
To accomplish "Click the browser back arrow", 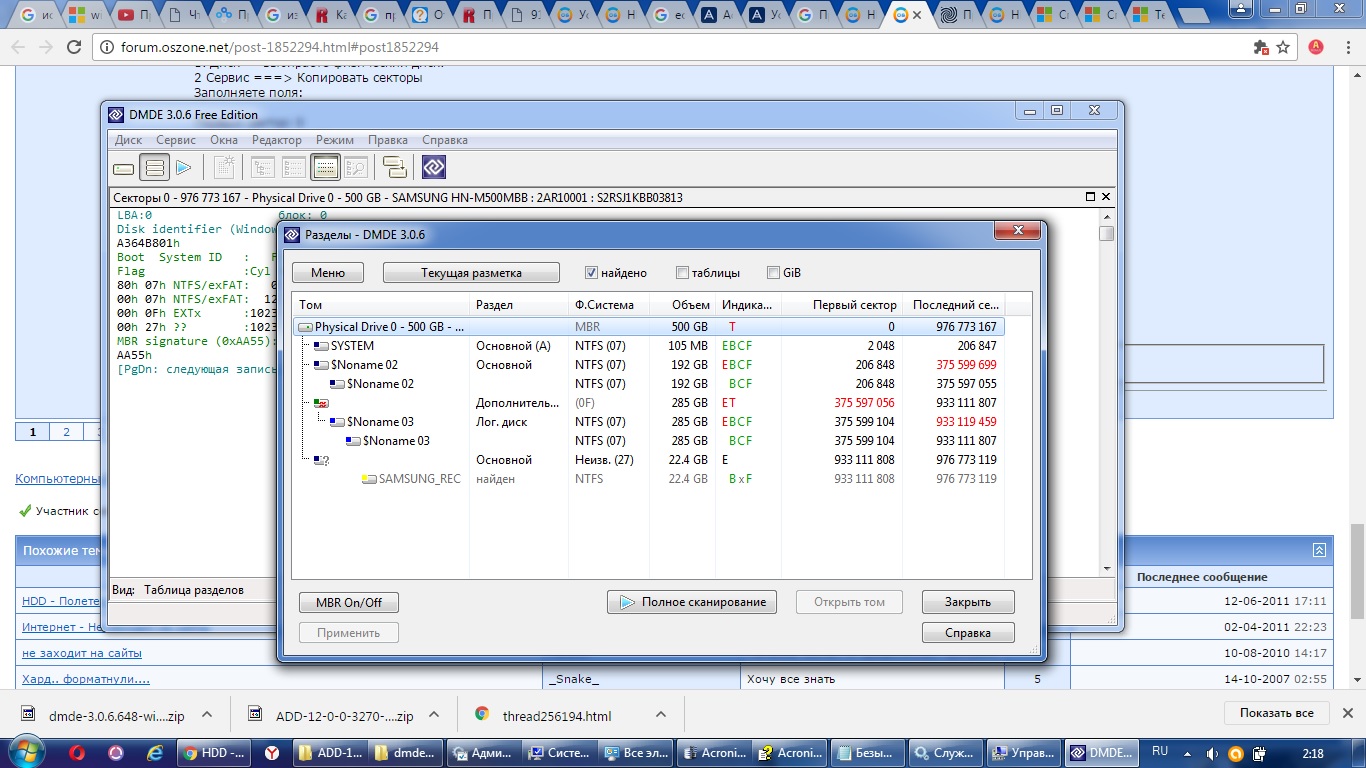I will pos(19,47).
